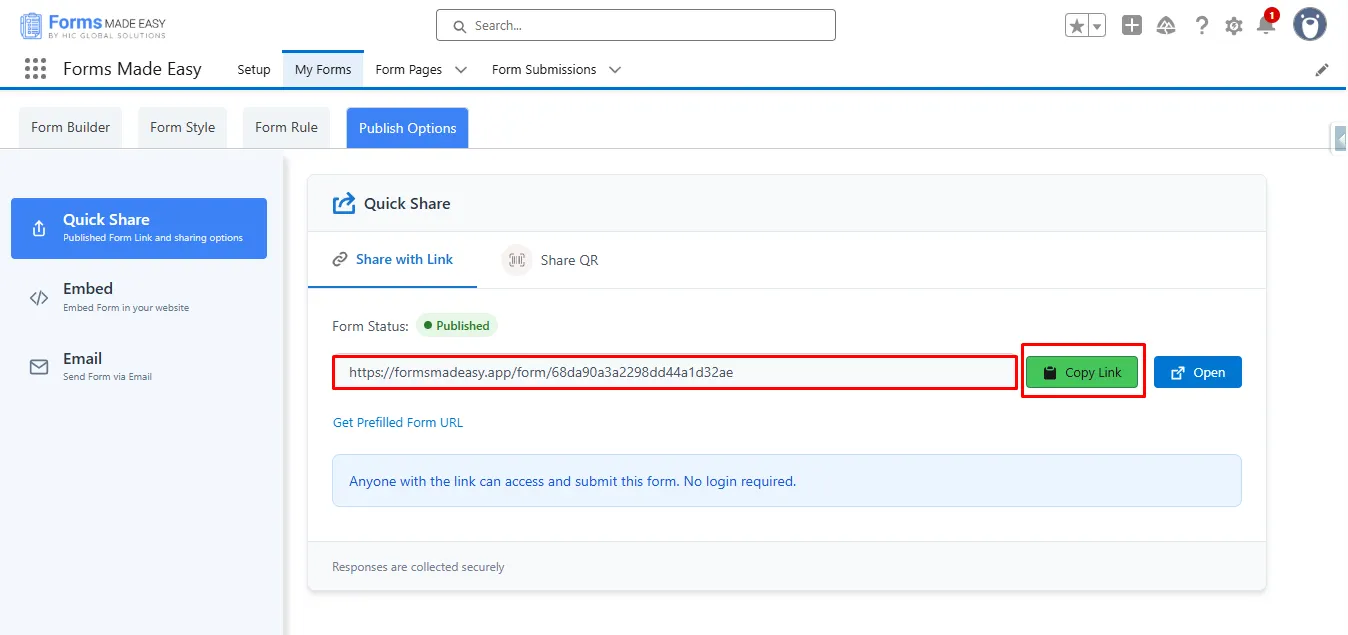Open the notifications bell
Viewport: 1348px width, 635px height.
point(1266,25)
